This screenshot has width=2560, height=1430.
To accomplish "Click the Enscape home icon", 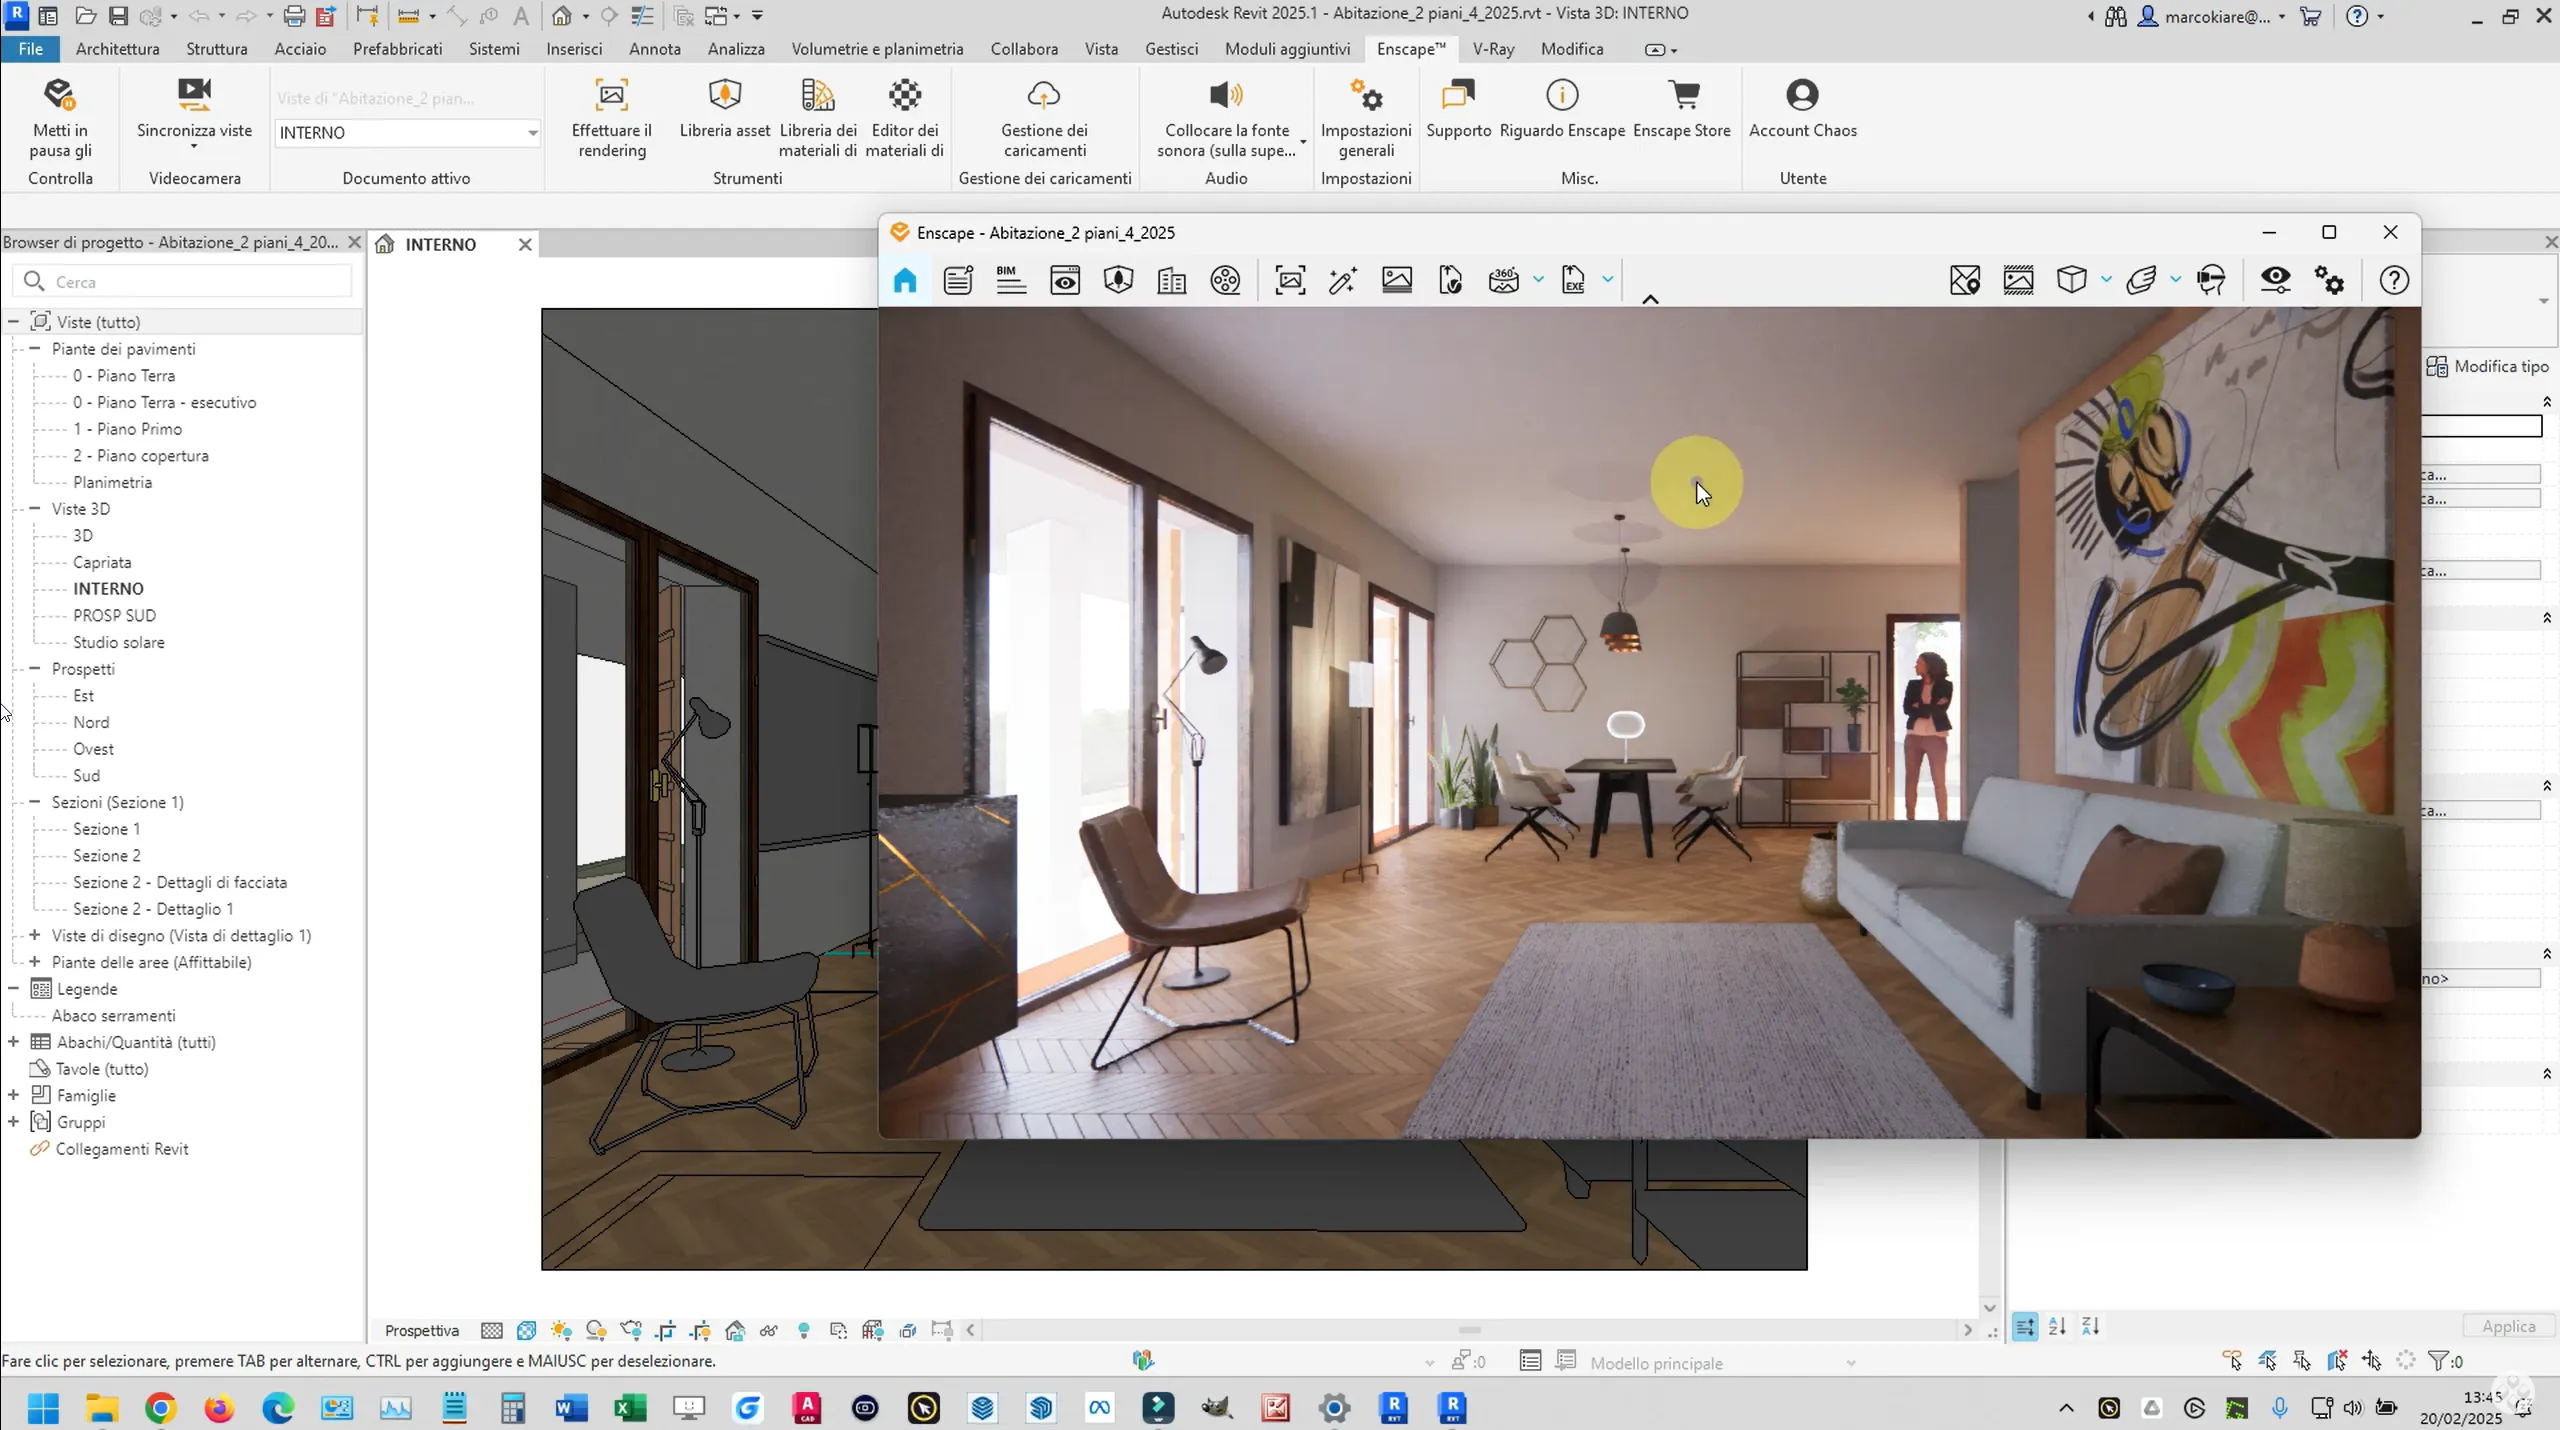I will point(904,281).
